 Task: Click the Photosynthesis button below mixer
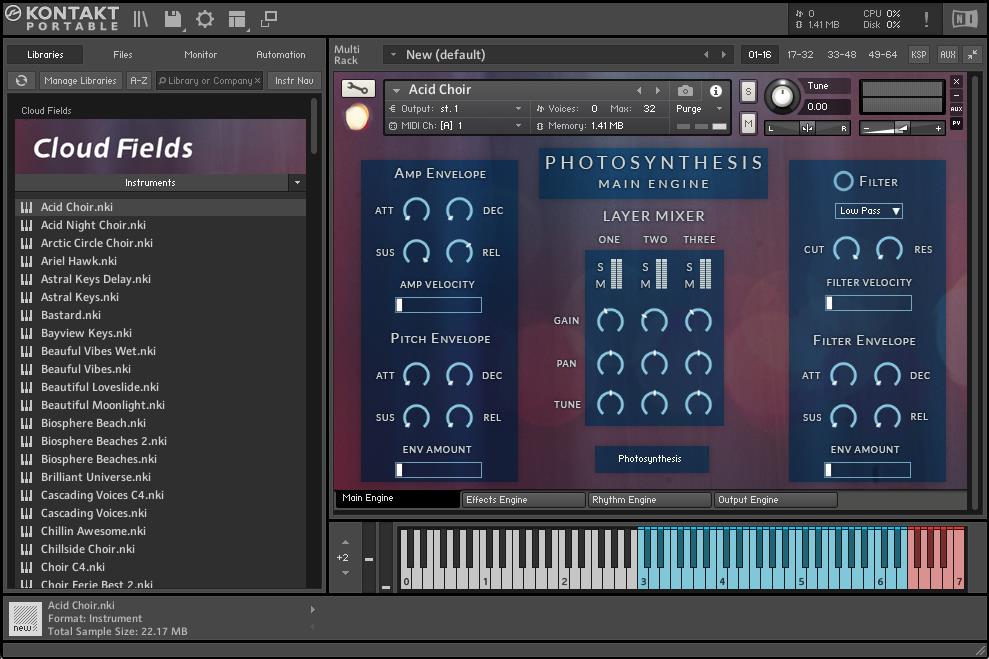tap(650, 459)
